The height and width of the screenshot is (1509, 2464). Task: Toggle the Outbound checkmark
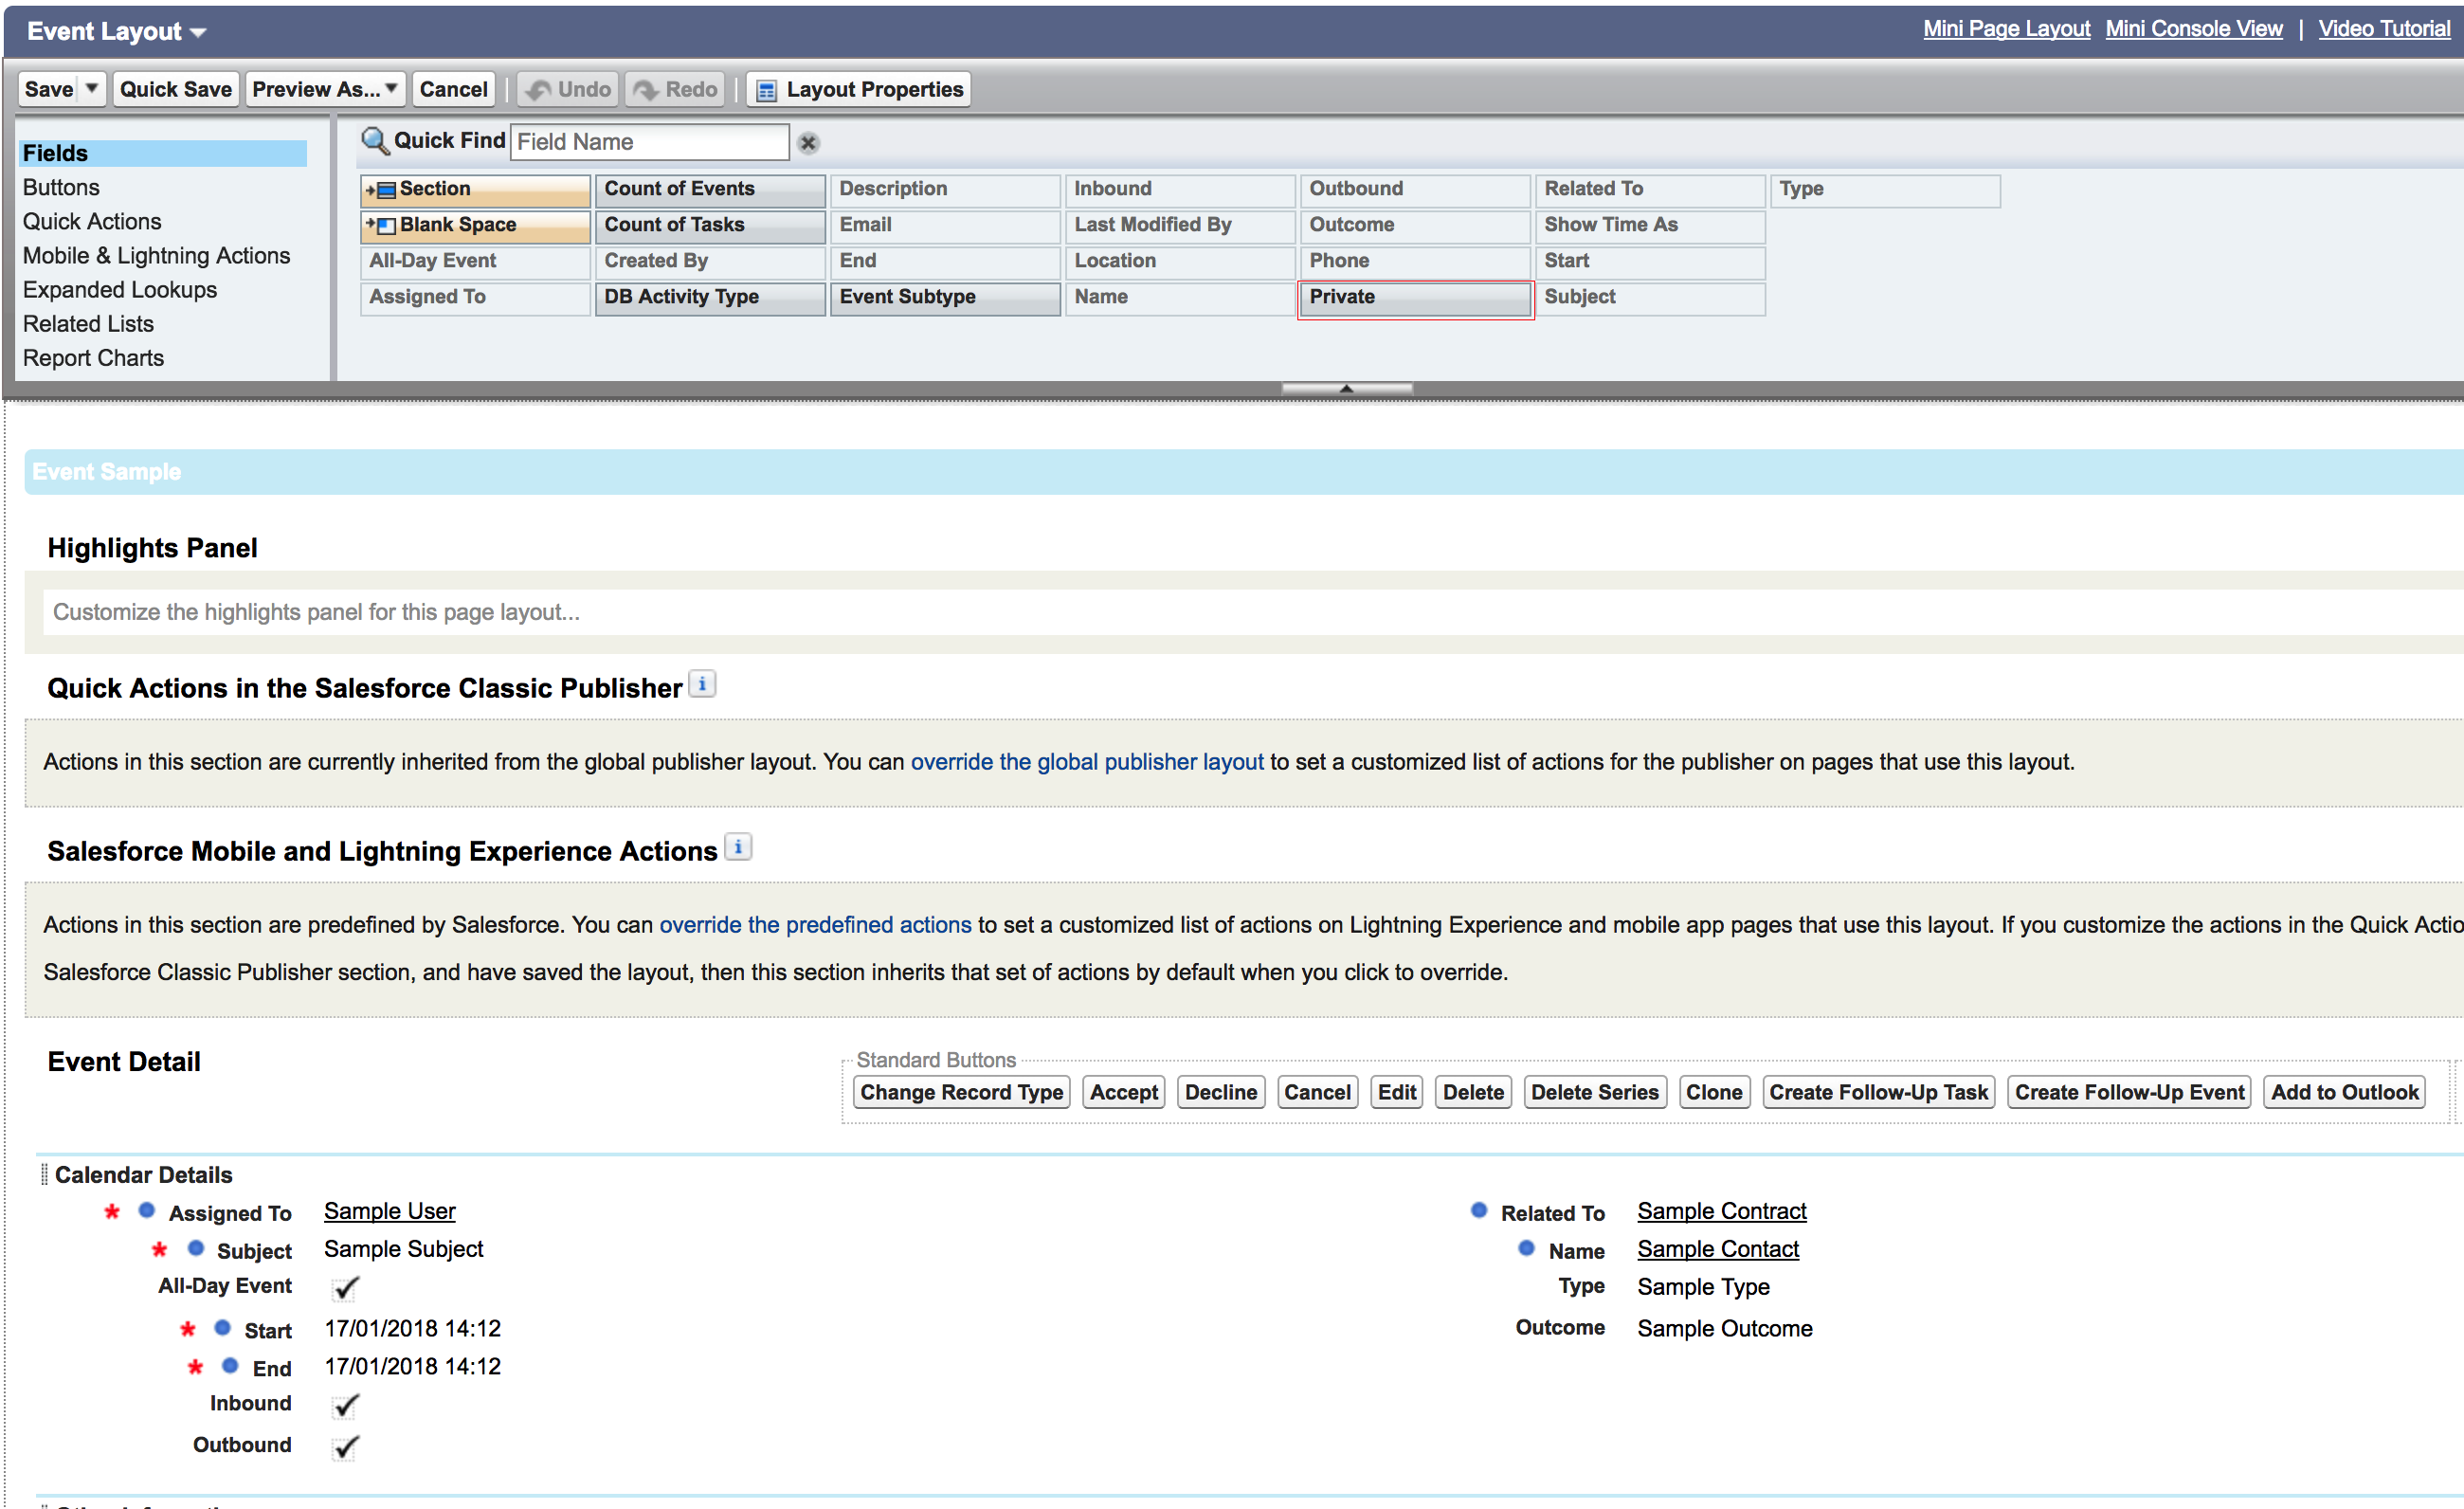click(x=345, y=1447)
